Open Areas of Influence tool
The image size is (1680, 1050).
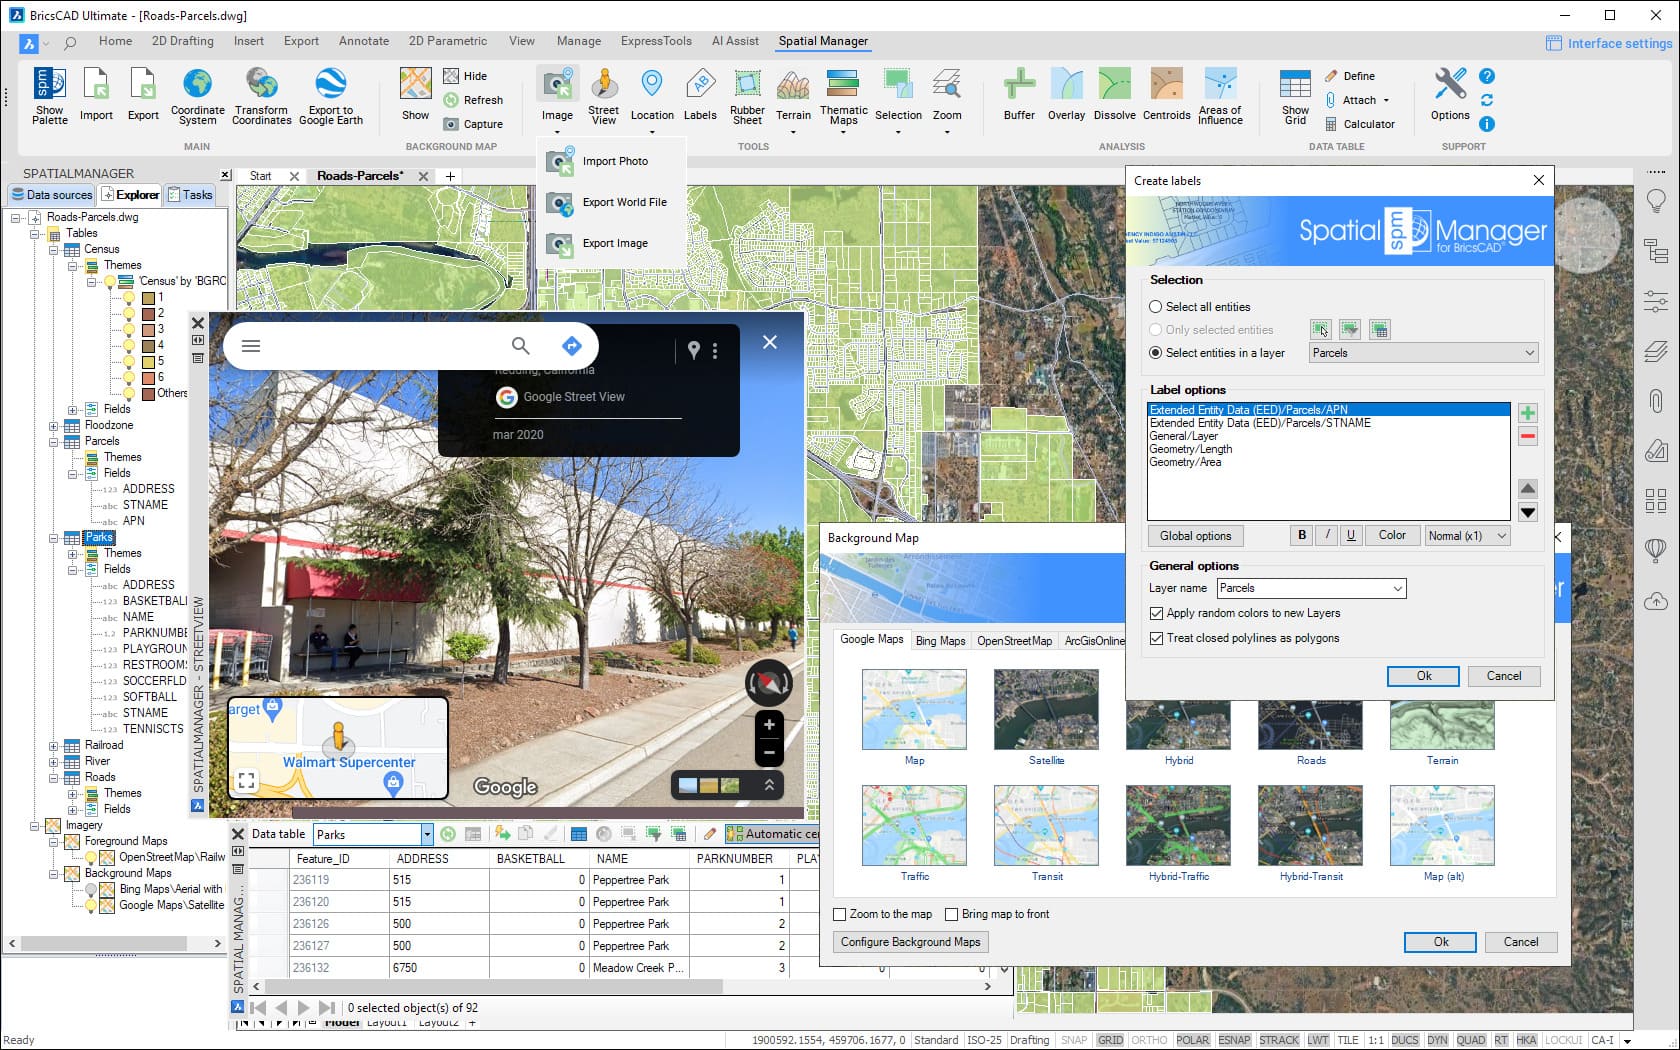tap(1220, 96)
